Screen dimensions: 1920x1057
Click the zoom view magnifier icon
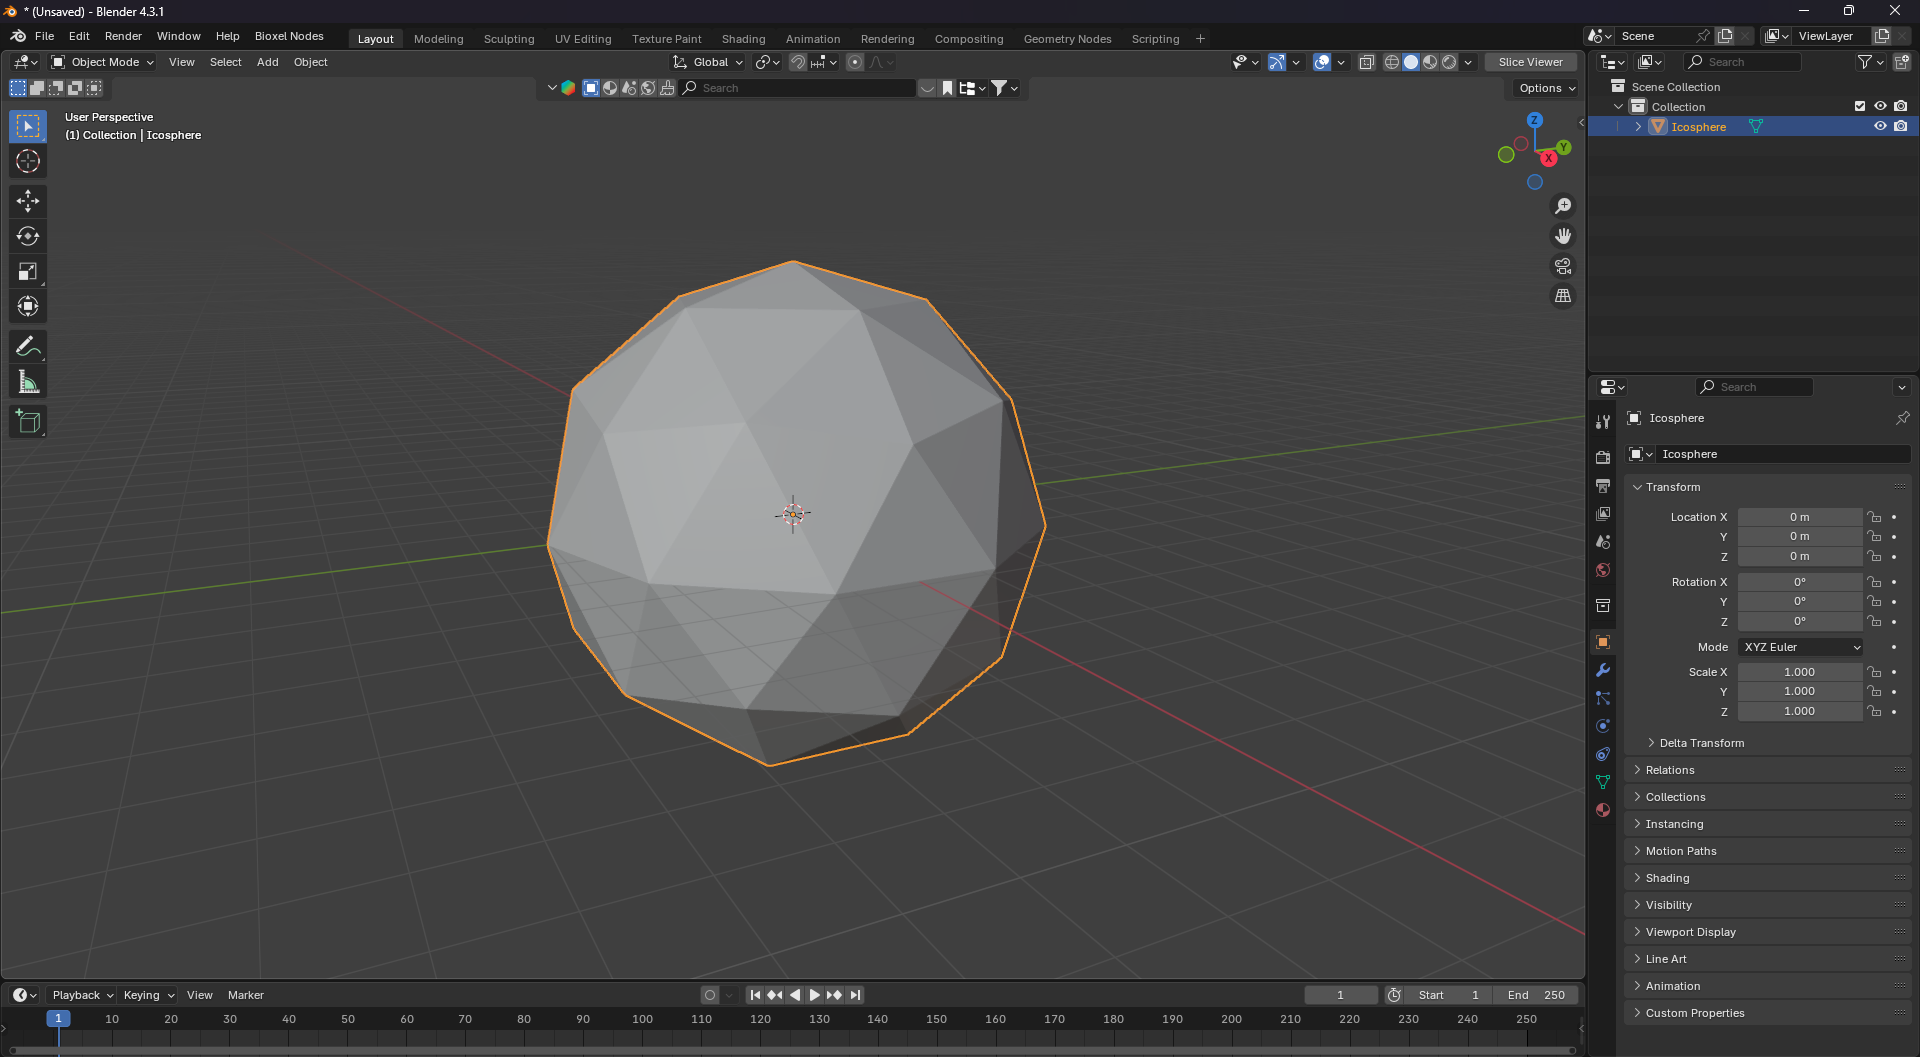coord(1563,206)
